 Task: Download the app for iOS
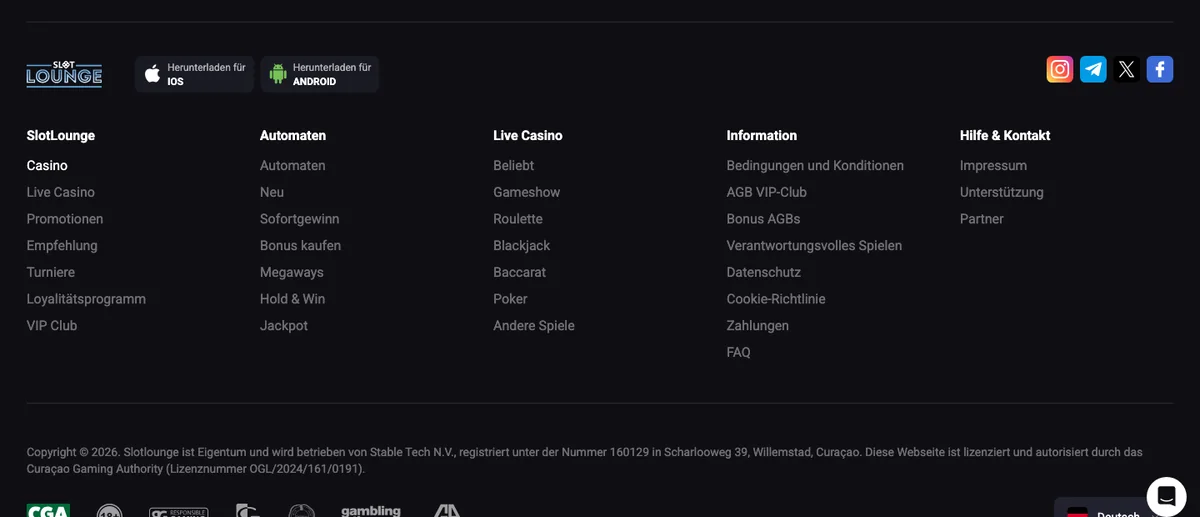click(194, 74)
